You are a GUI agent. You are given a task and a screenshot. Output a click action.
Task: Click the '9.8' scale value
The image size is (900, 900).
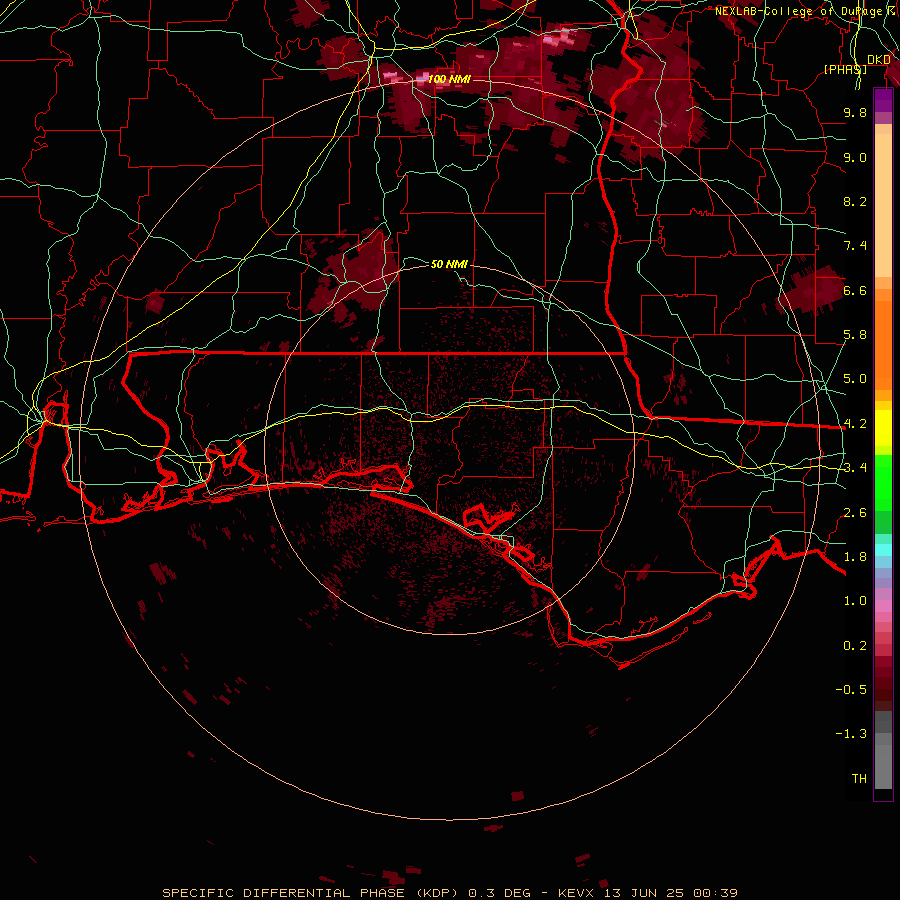(x=855, y=112)
